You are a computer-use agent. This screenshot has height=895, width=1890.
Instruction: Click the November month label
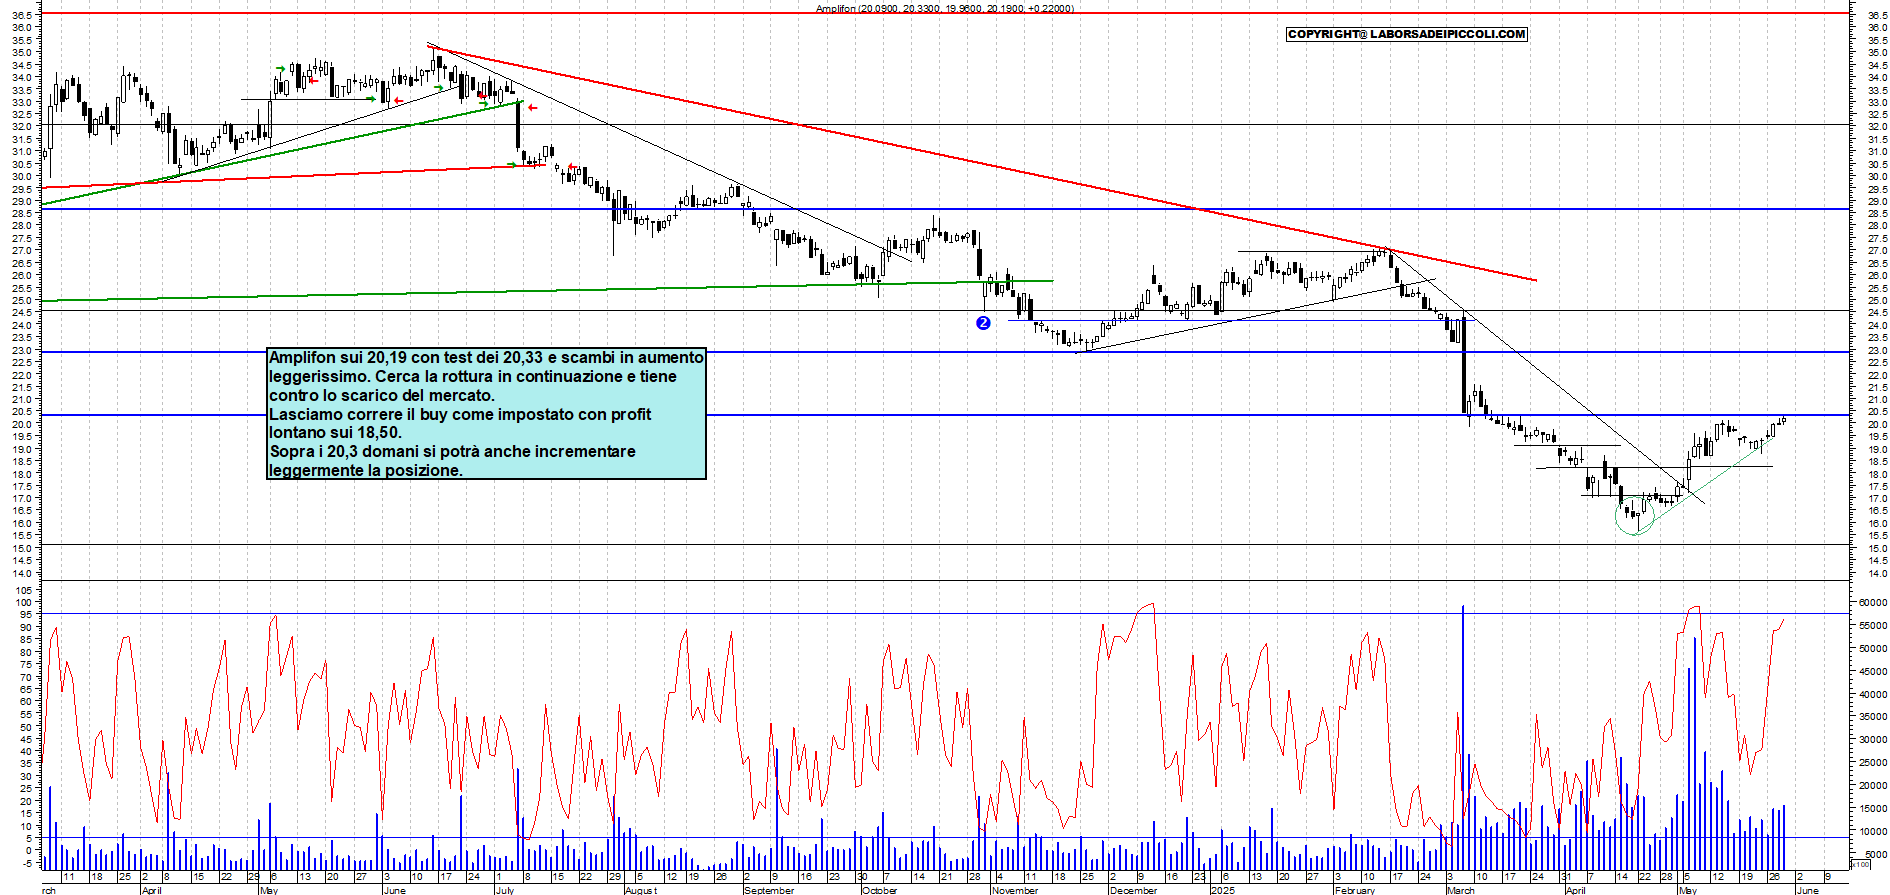[x=1015, y=890]
